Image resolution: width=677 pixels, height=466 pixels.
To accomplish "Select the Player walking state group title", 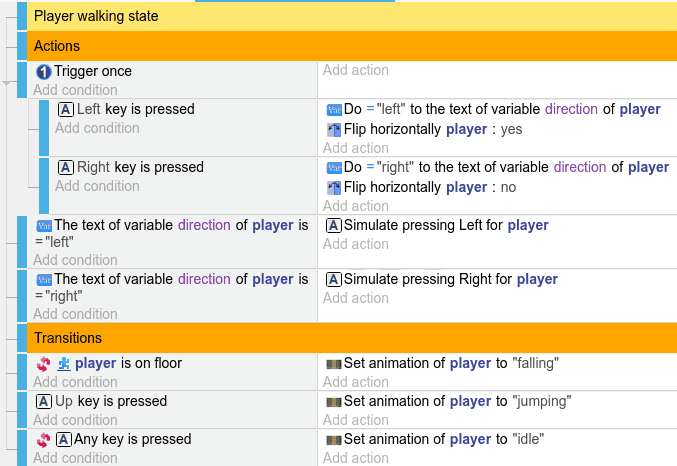I will pos(96,17).
